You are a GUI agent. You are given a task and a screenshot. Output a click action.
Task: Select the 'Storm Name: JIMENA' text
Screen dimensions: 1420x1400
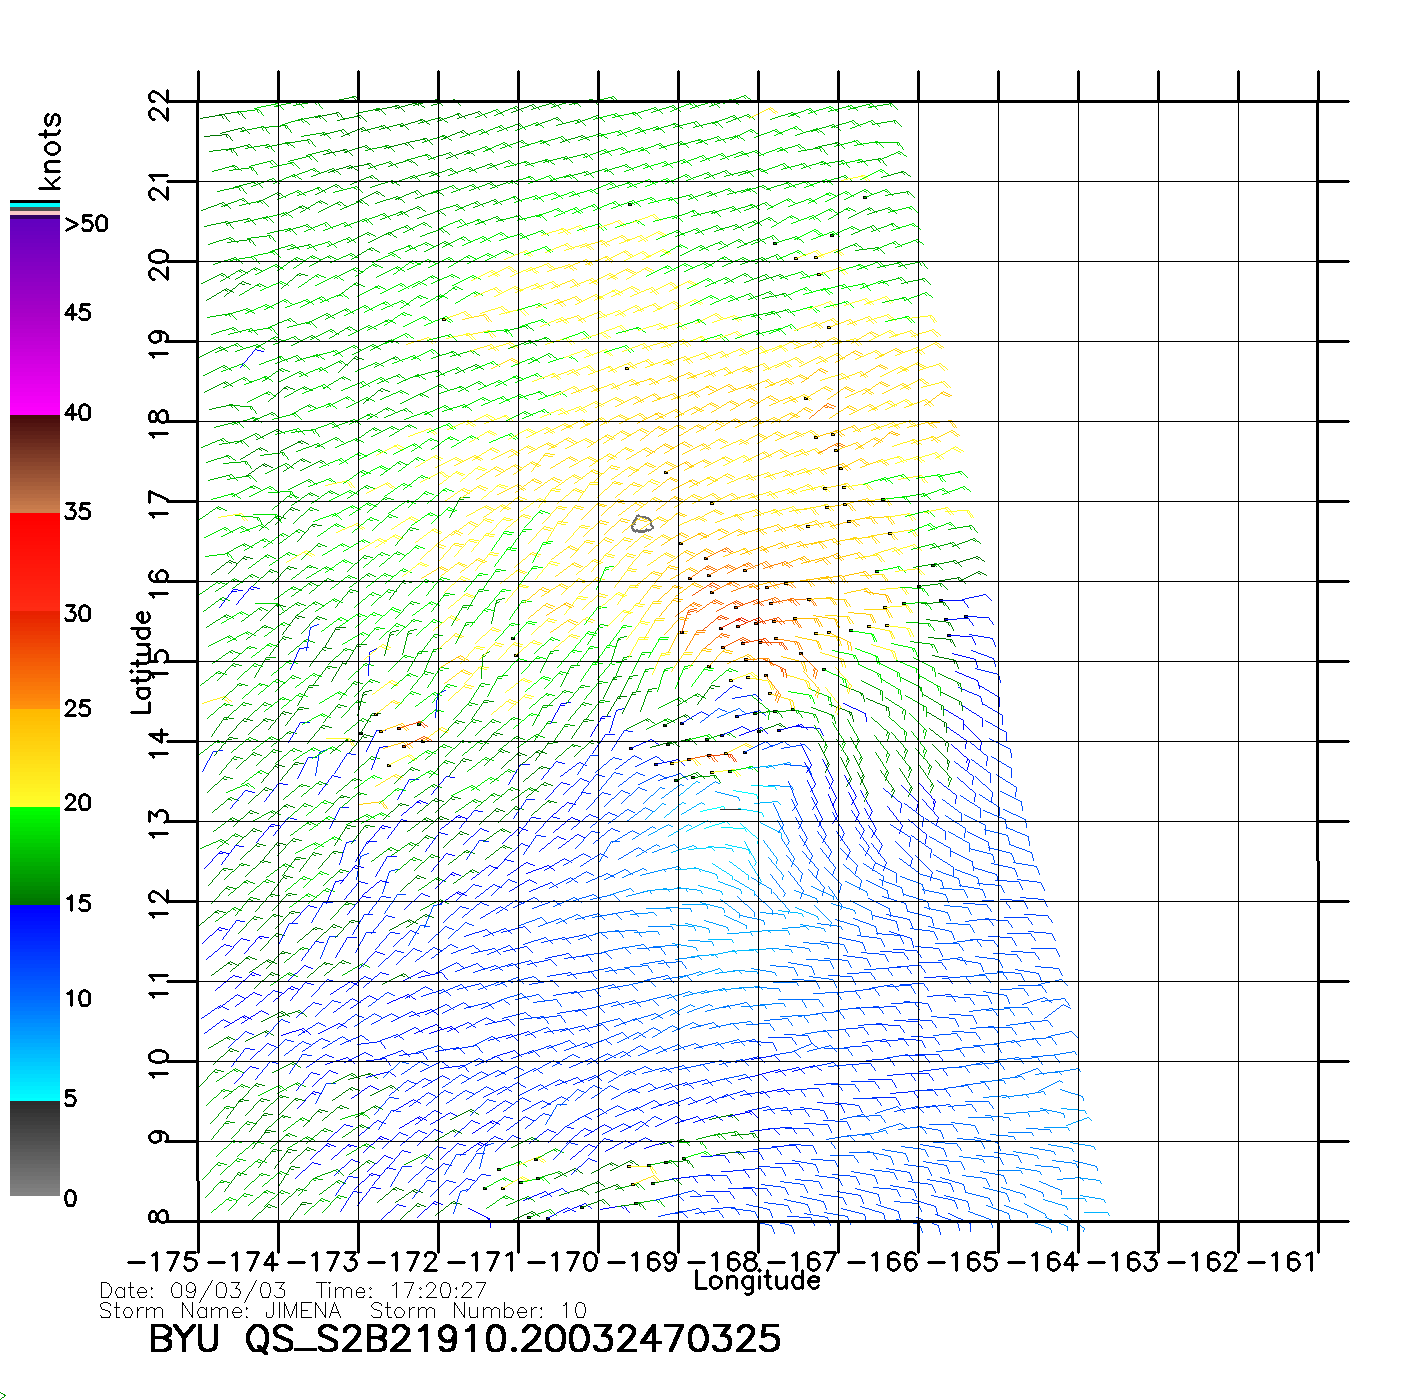point(220,1311)
